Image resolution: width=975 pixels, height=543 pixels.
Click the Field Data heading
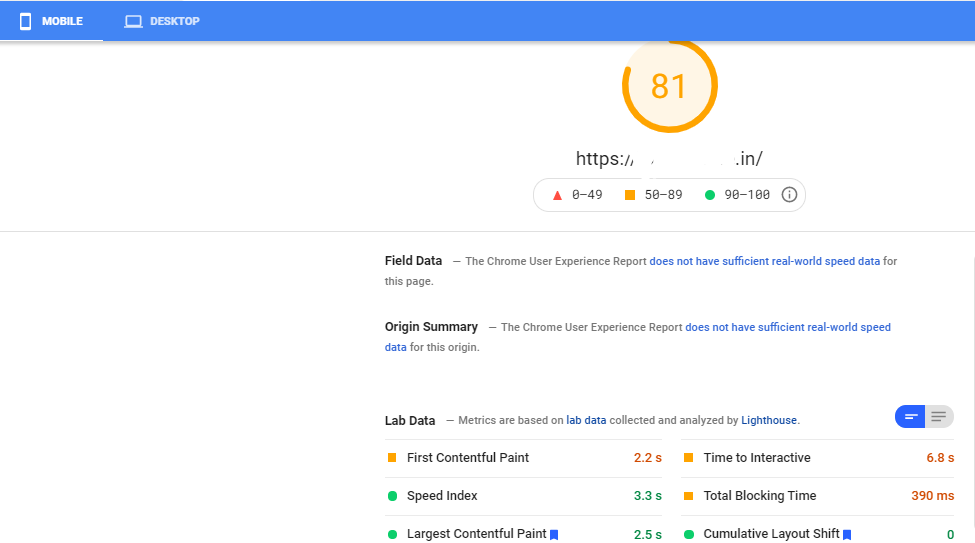(414, 261)
